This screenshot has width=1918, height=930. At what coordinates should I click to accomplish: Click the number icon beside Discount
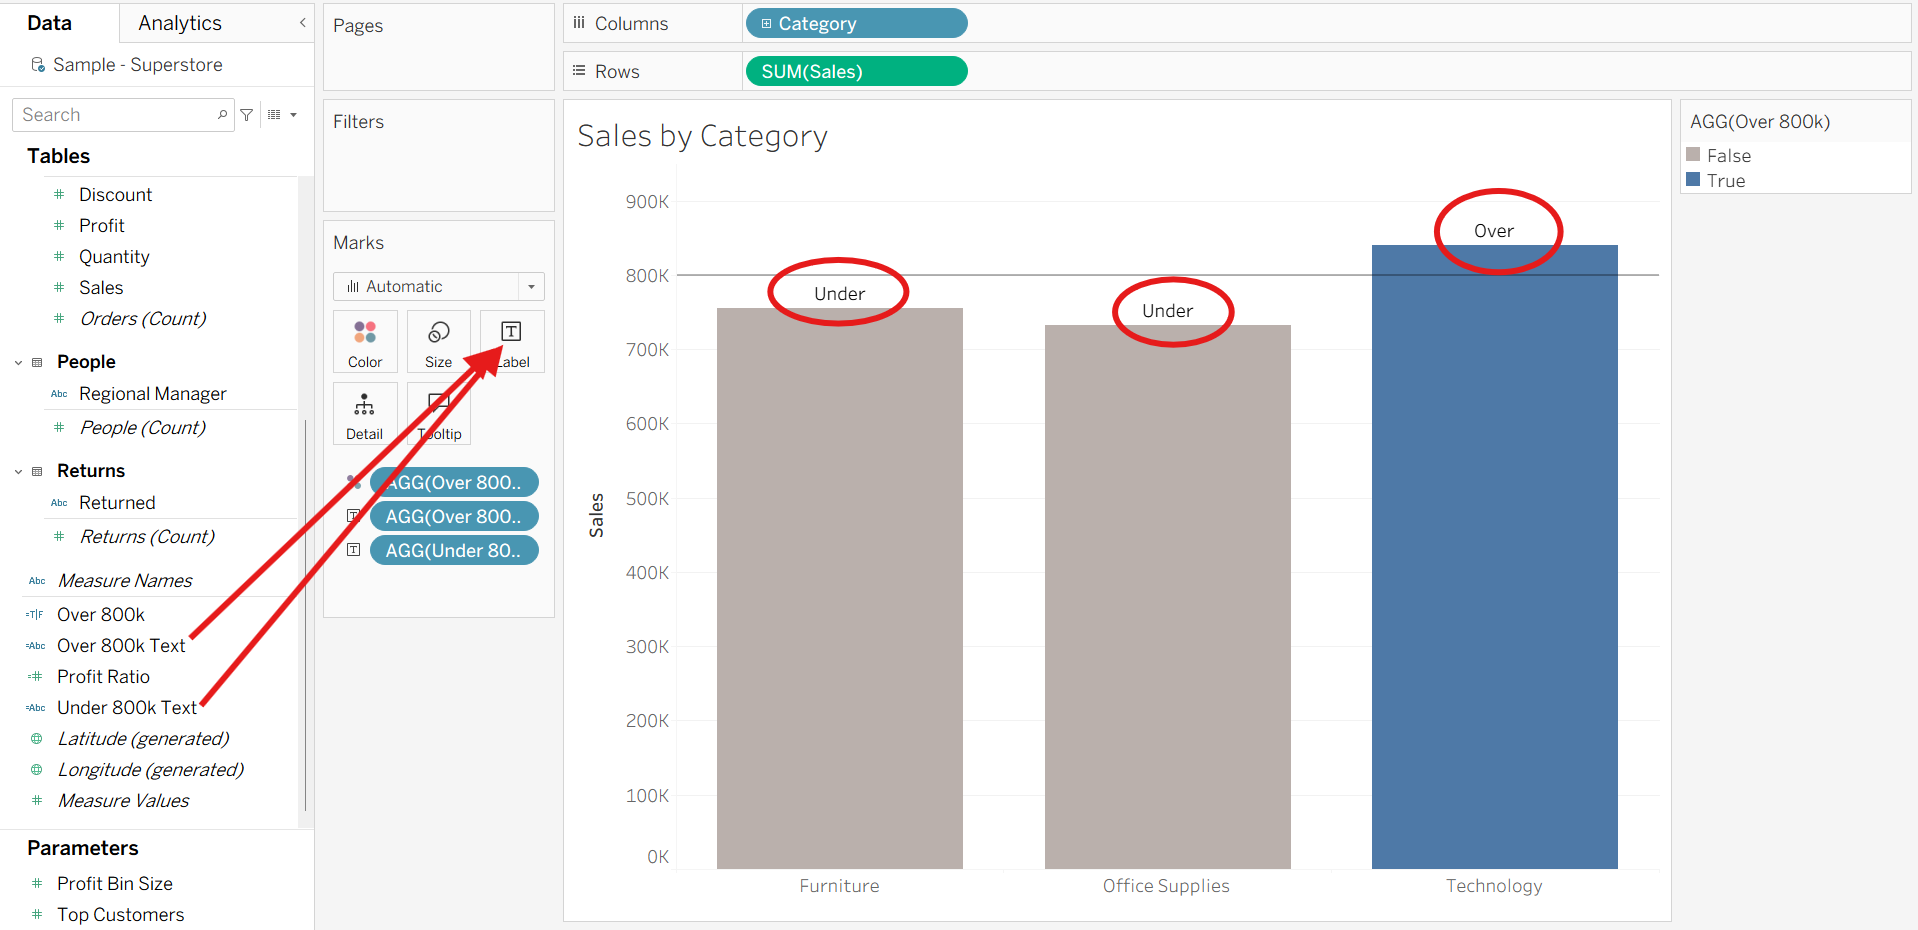click(59, 195)
